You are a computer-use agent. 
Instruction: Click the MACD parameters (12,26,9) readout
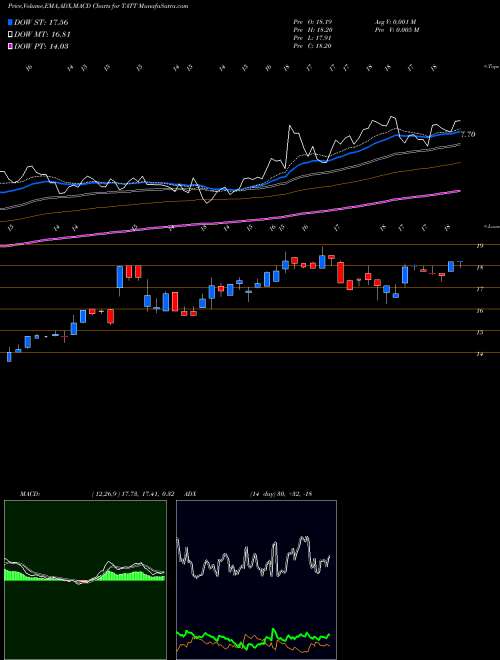tap(132, 493)
